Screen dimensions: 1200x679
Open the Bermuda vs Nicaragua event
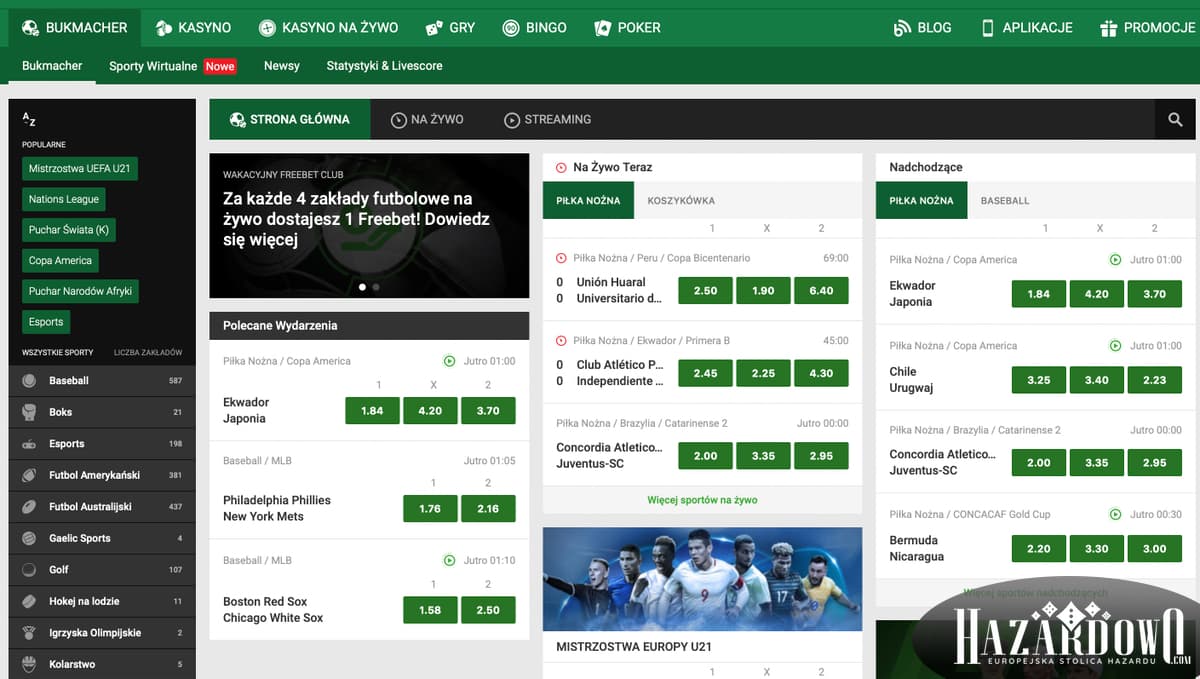(916, 549)
